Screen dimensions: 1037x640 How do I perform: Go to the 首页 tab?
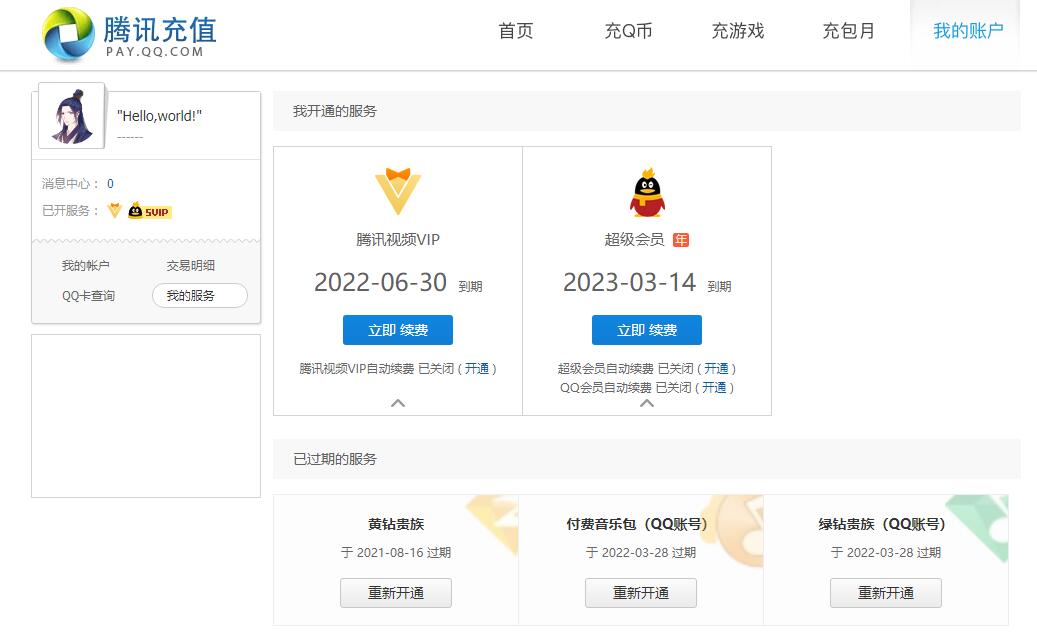(x=515, y=31)
